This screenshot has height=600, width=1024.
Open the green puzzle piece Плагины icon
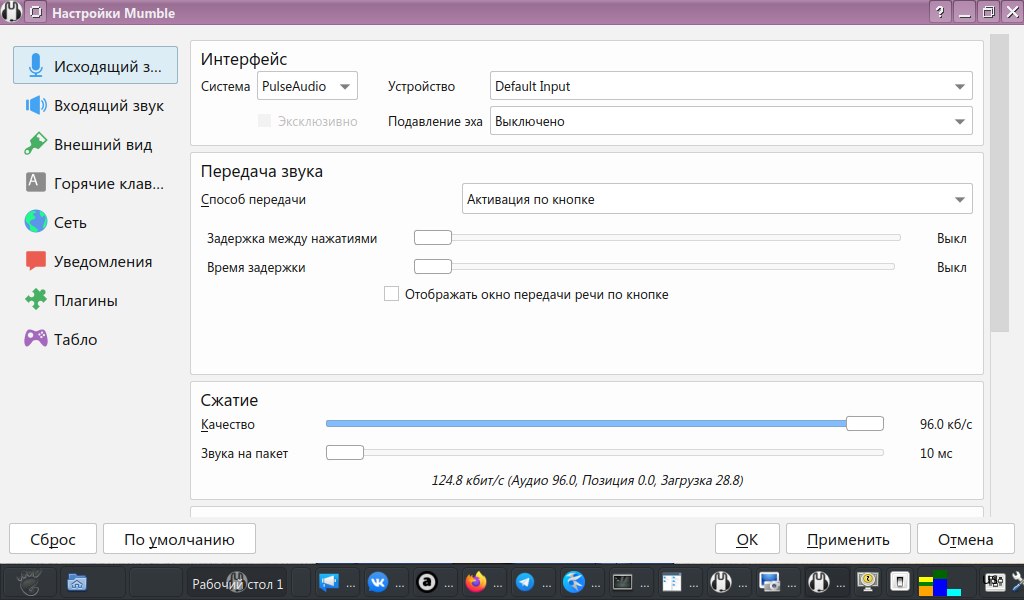tap(36, 299)
